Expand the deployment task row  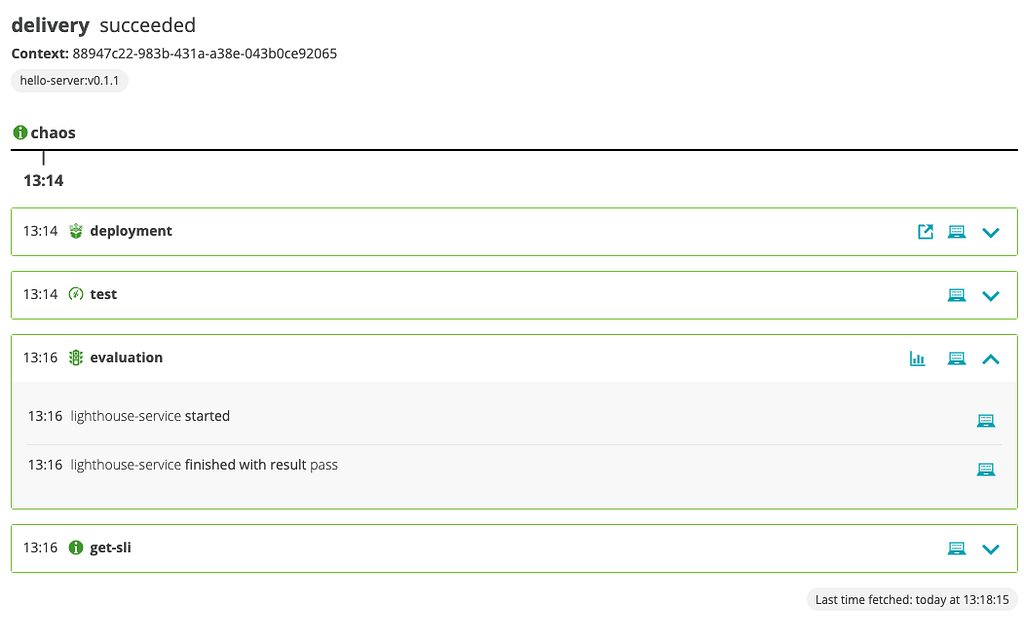(991, 232)
